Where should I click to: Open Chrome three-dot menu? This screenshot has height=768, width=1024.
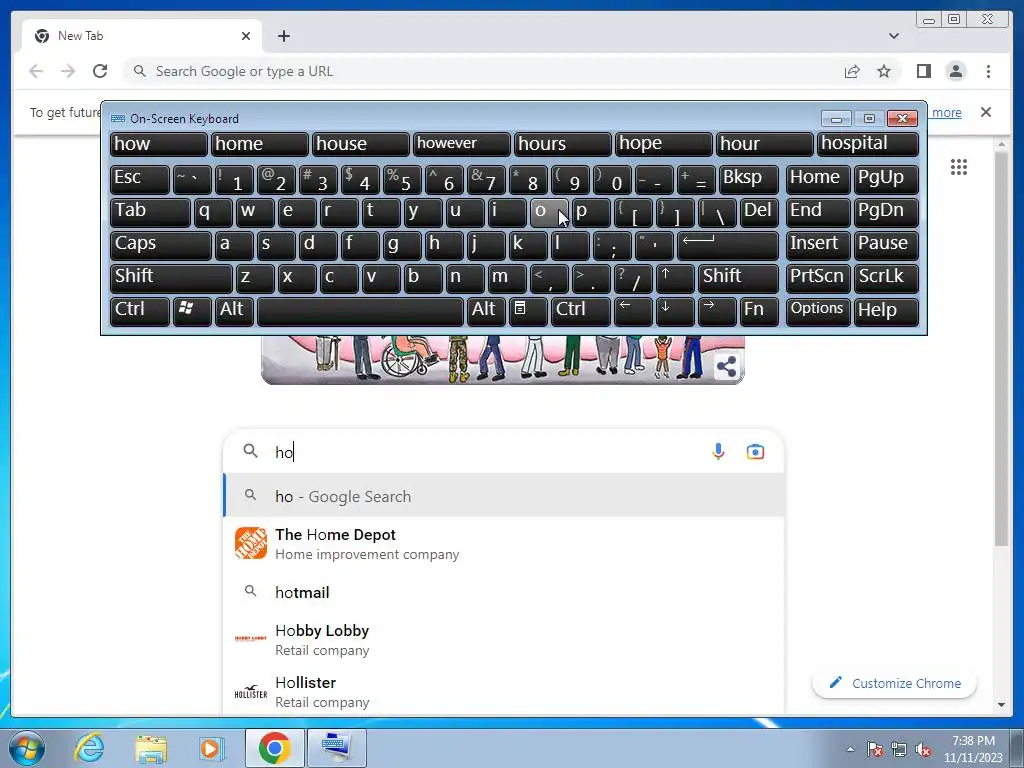pyautogui.click(x=988, y=71)
